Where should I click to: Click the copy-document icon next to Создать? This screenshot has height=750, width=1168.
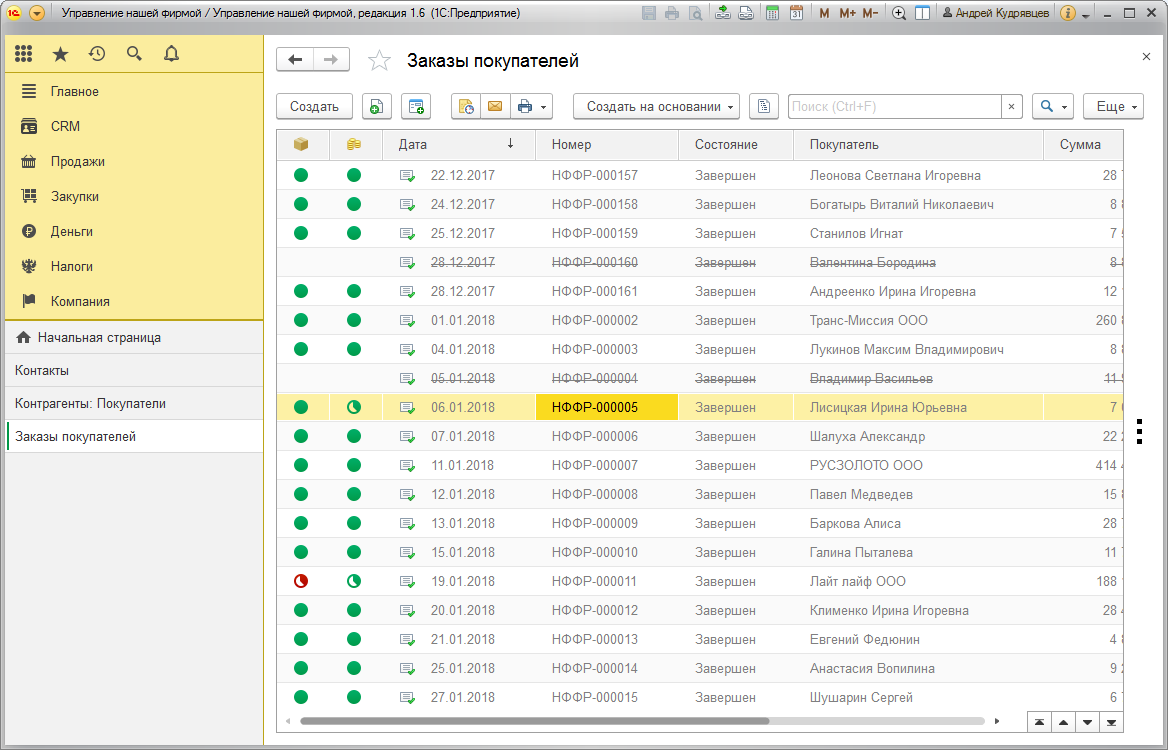pos(377,107)
